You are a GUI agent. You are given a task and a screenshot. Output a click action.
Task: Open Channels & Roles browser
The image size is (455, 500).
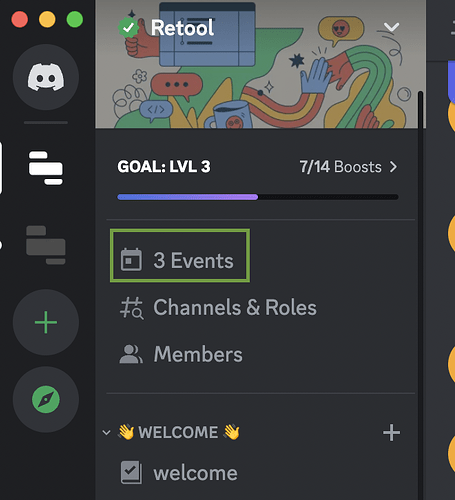click(218, 307)
